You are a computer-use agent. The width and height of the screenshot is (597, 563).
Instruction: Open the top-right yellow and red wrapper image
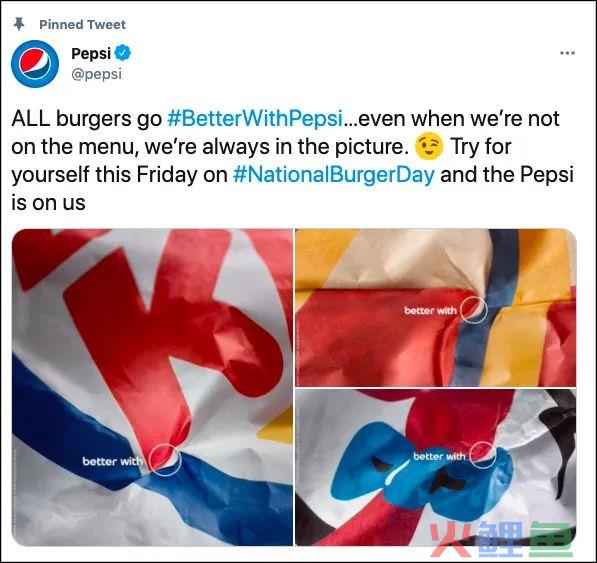(x=436, y=308)
